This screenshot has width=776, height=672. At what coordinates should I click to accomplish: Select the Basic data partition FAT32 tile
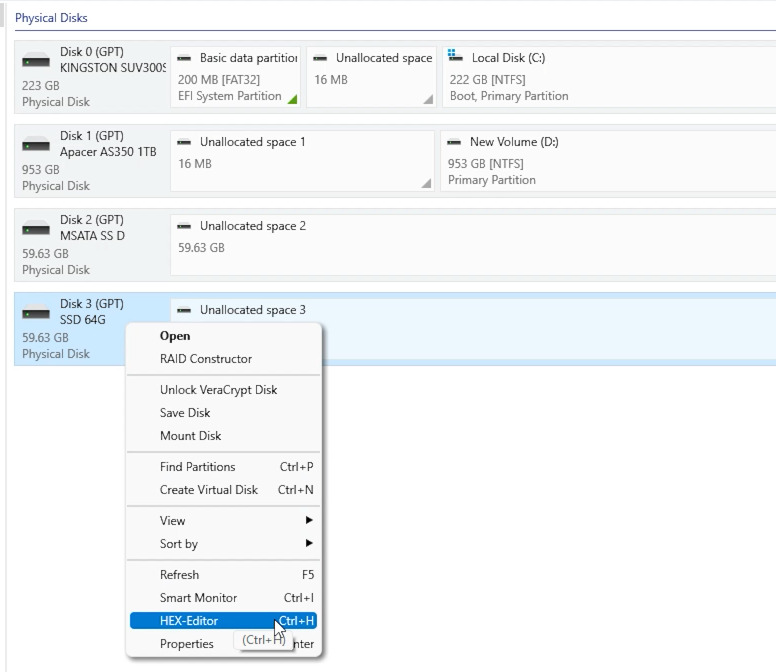pyautogui.click(x=236, y=77)
